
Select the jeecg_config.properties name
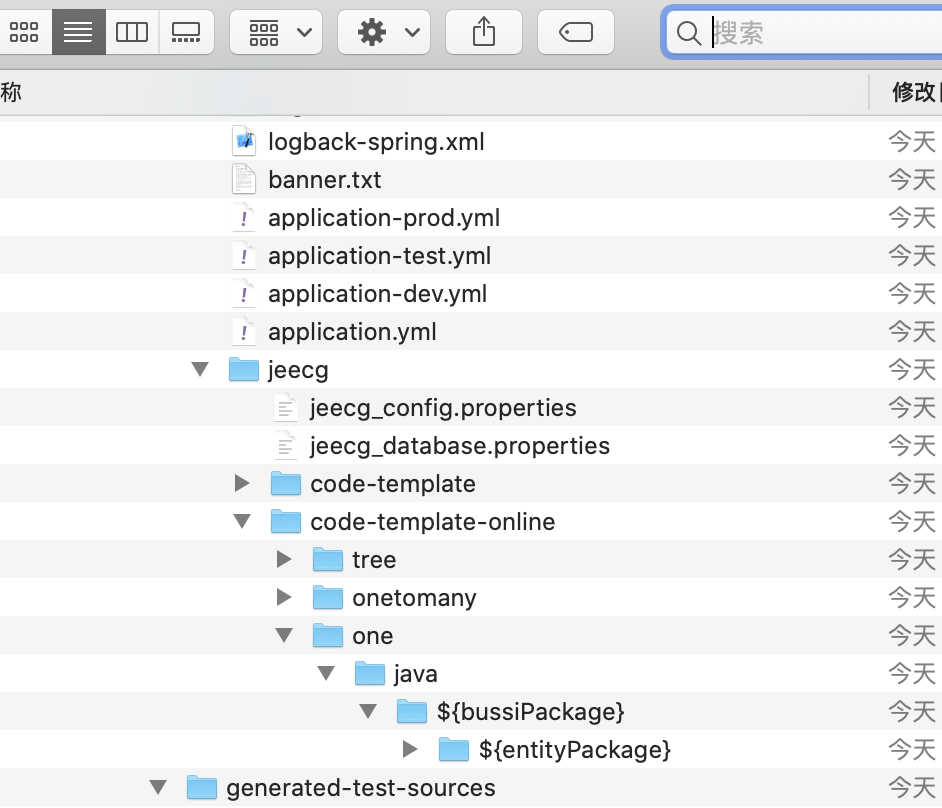(x=443, y=408)
